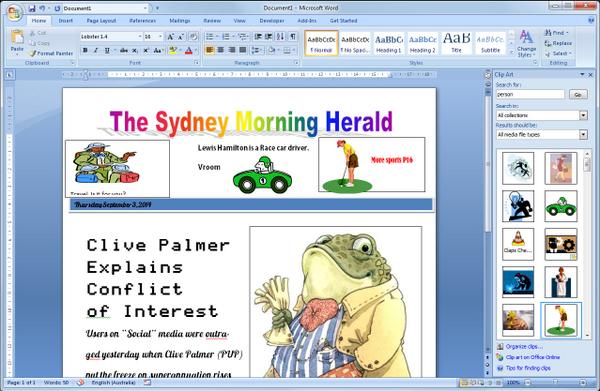Viewport: 600px width, 391px height.
Task: Toggle Superscript formatting
Action: (x=146, y=50)
